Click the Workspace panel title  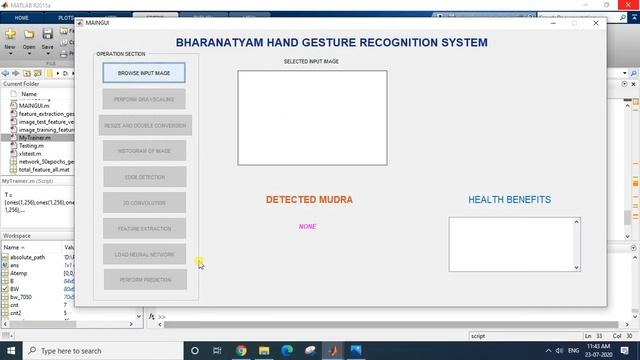tap(17, 236)
